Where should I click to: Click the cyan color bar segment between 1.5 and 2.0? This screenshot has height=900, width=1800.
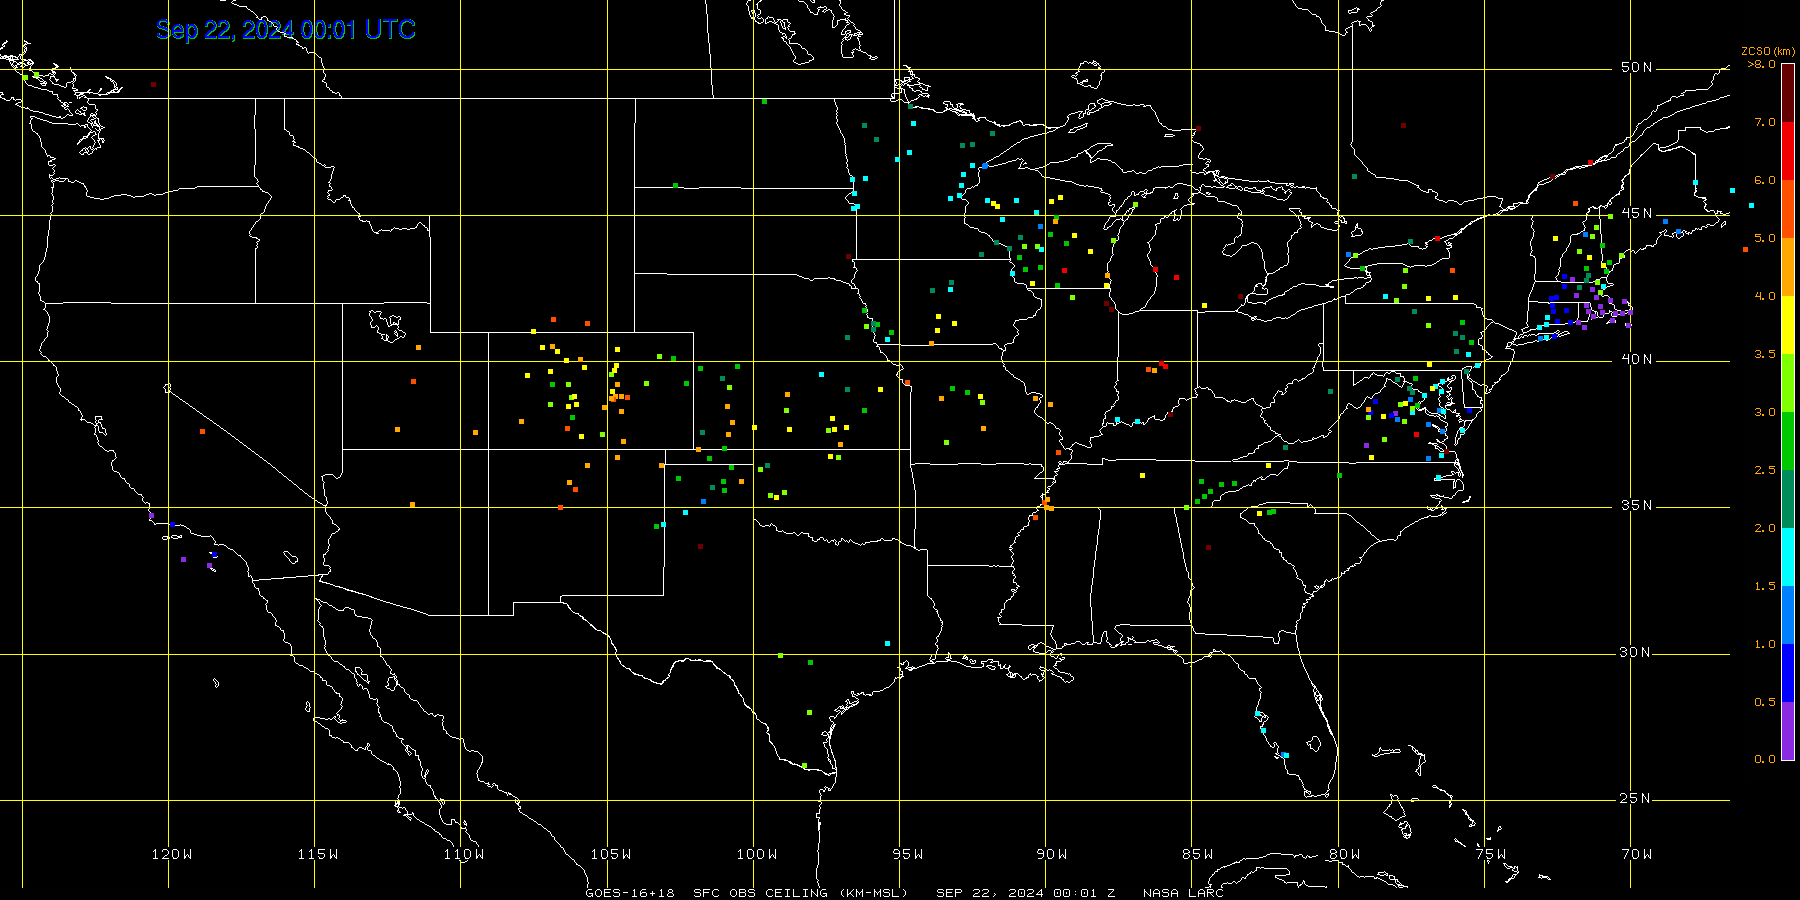click(x=1788, y=557)
